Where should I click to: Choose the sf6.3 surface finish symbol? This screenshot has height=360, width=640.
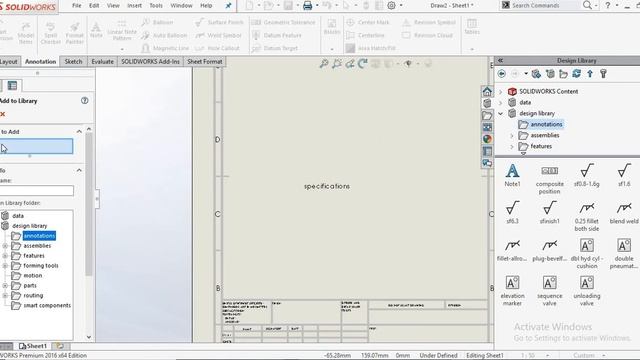pyautogui.click(x=512, y=212)
